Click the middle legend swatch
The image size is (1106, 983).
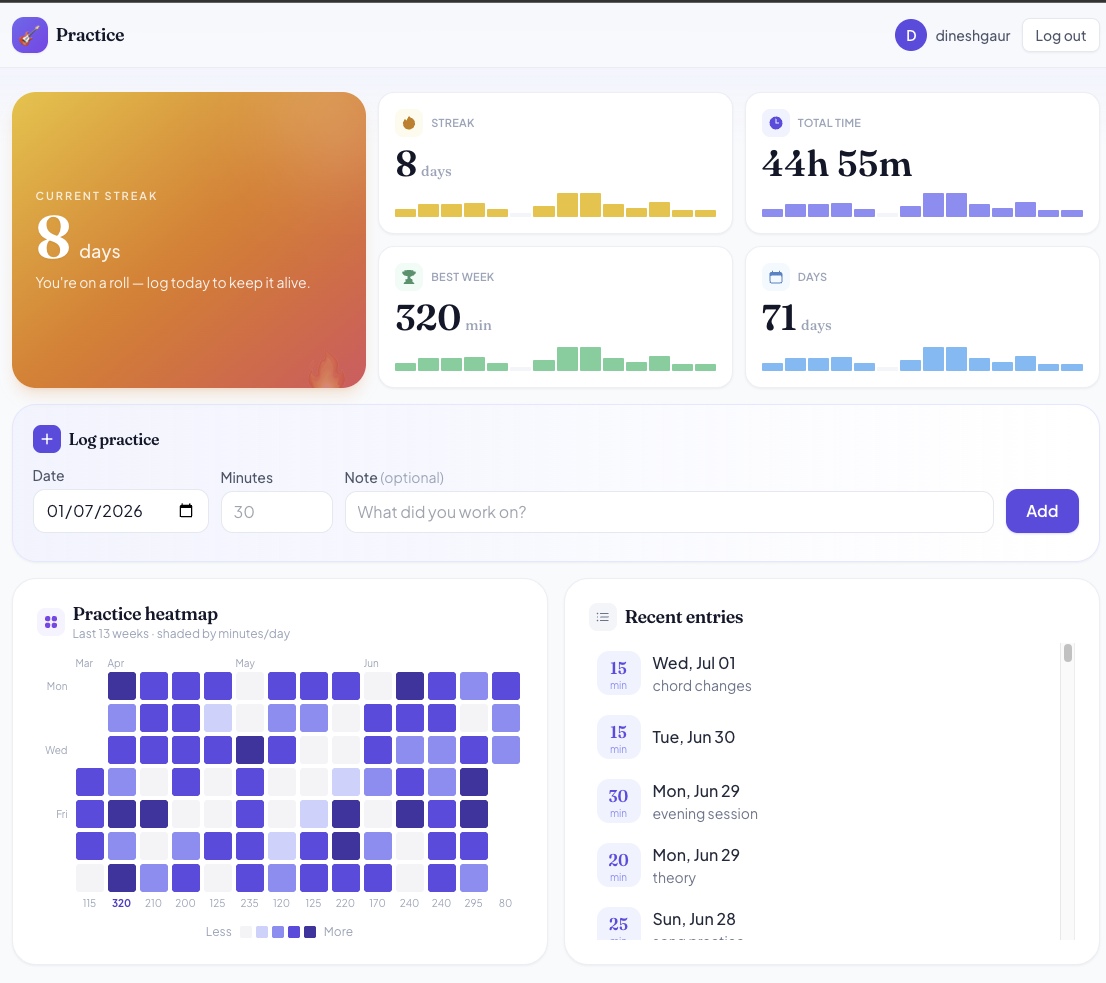(278, 932)
